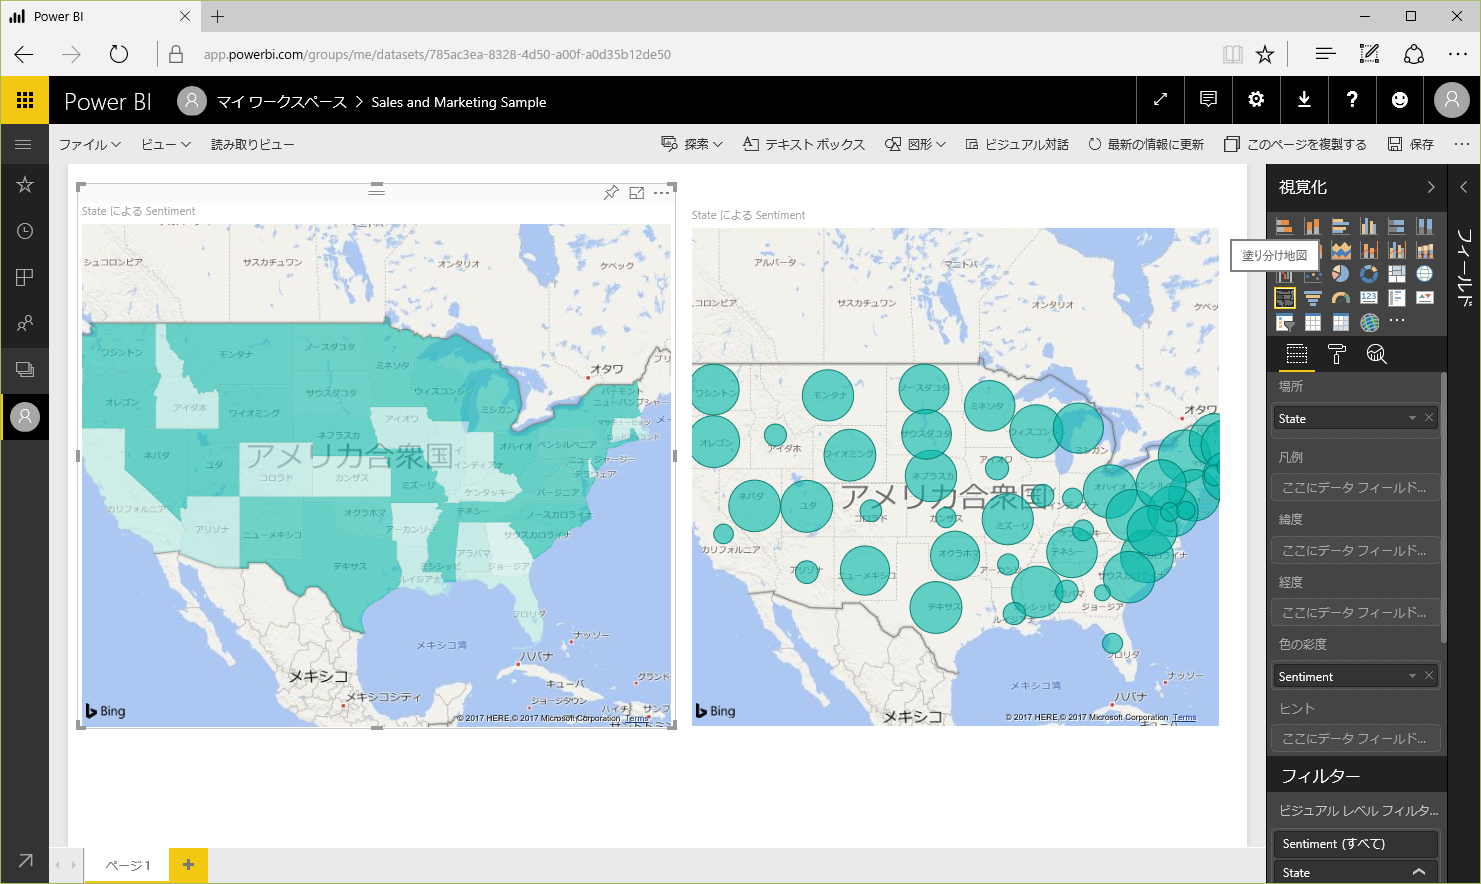Open Recent in the left sidebar
Image resolution: width=1481 pixels, height=884 pixels.
pyautogui.click(x=25, y=231)
